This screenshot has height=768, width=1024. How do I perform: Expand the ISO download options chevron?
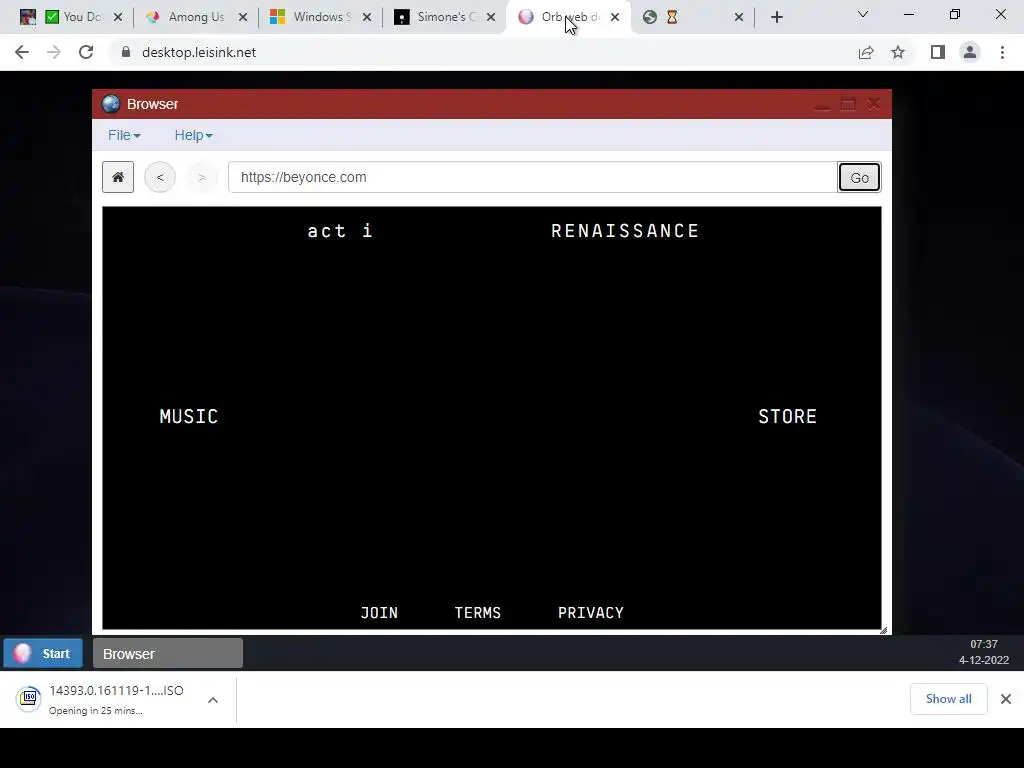pos(213,700)
